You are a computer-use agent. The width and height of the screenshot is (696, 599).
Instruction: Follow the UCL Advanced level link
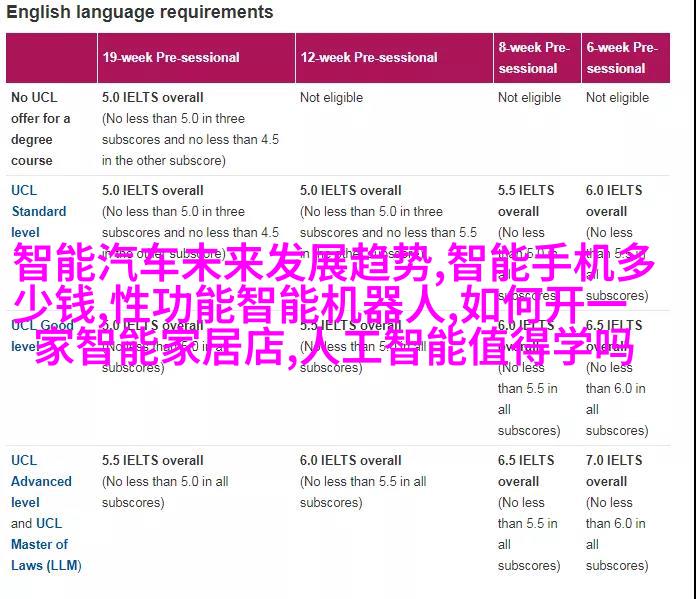(41, 481)
